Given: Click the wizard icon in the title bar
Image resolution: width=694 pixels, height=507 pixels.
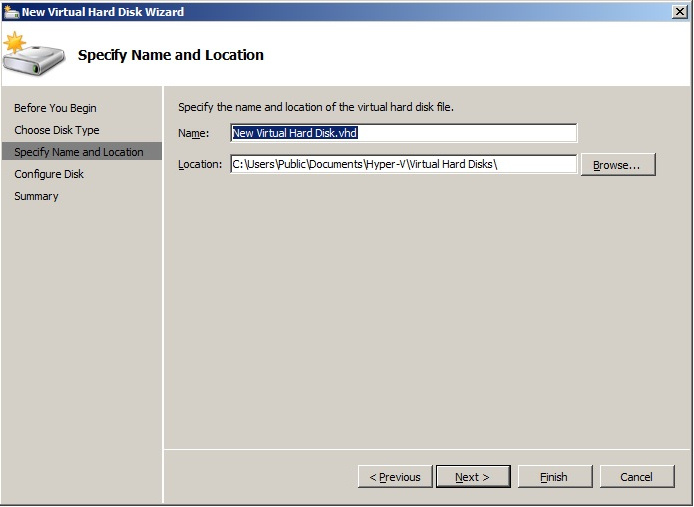Looking at the screenshot, I should coord(11,11).
